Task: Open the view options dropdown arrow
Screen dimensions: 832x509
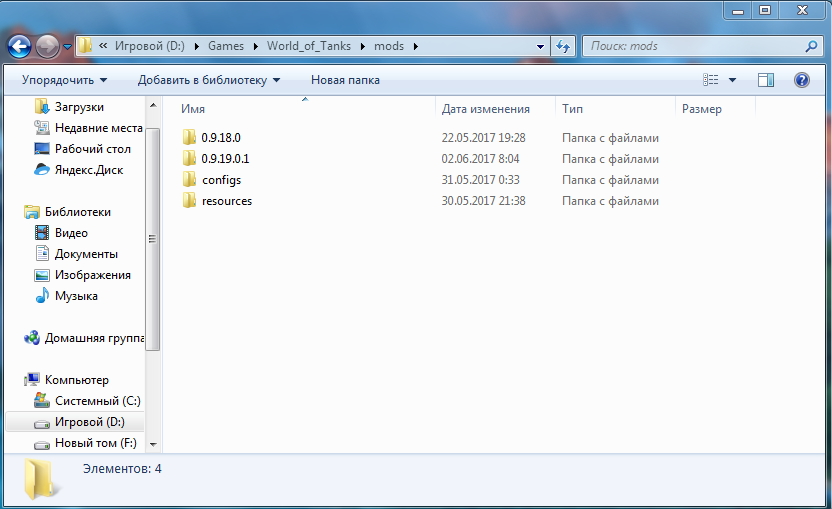Action: 732,80
